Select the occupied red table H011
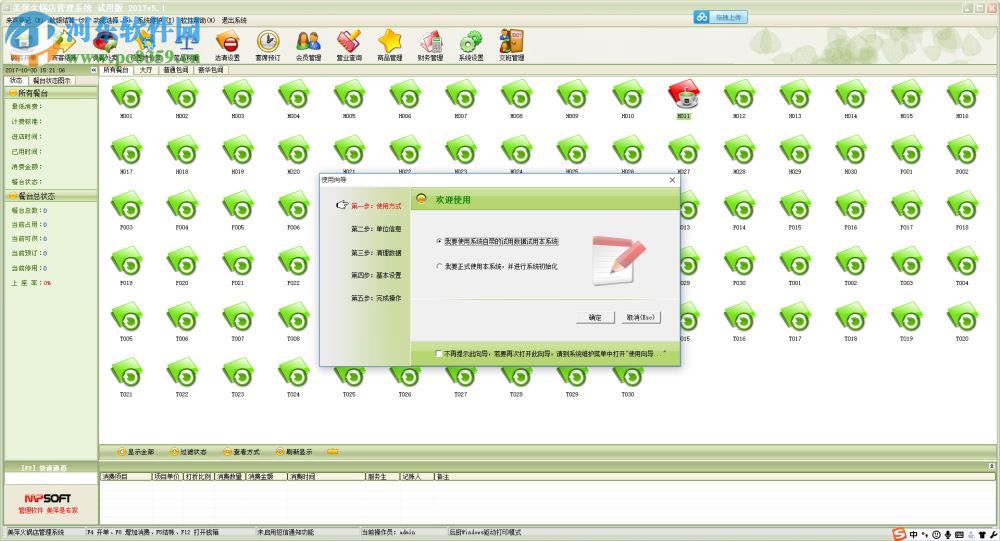This screenshot has width=1000, height=541. (x=683, y=98)
